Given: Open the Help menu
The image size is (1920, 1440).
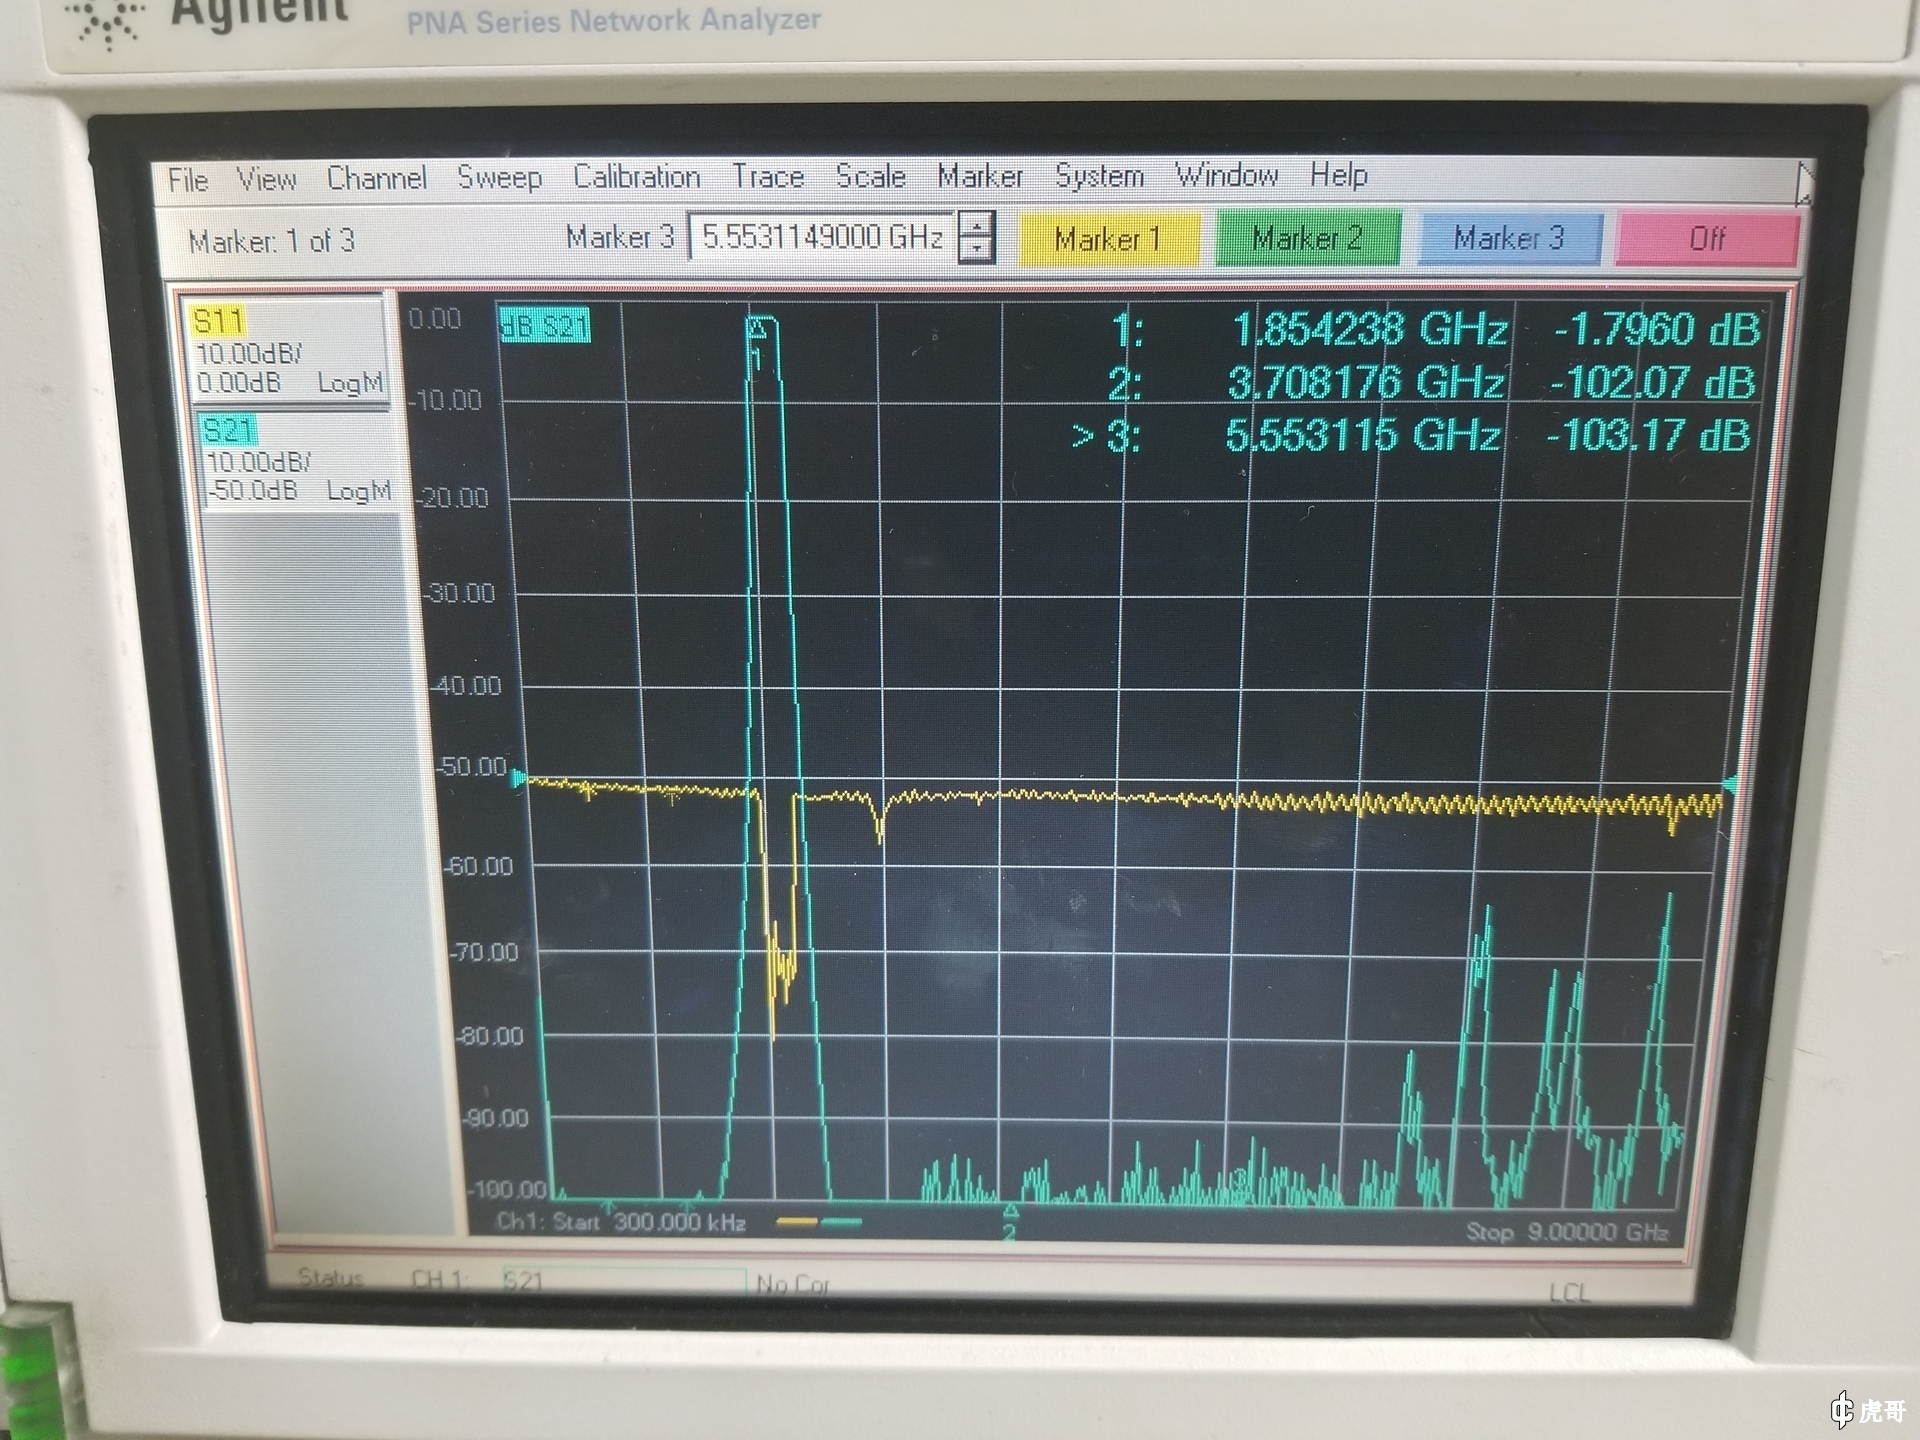Looking at the screenshot, I should [x=1338, y=175].
